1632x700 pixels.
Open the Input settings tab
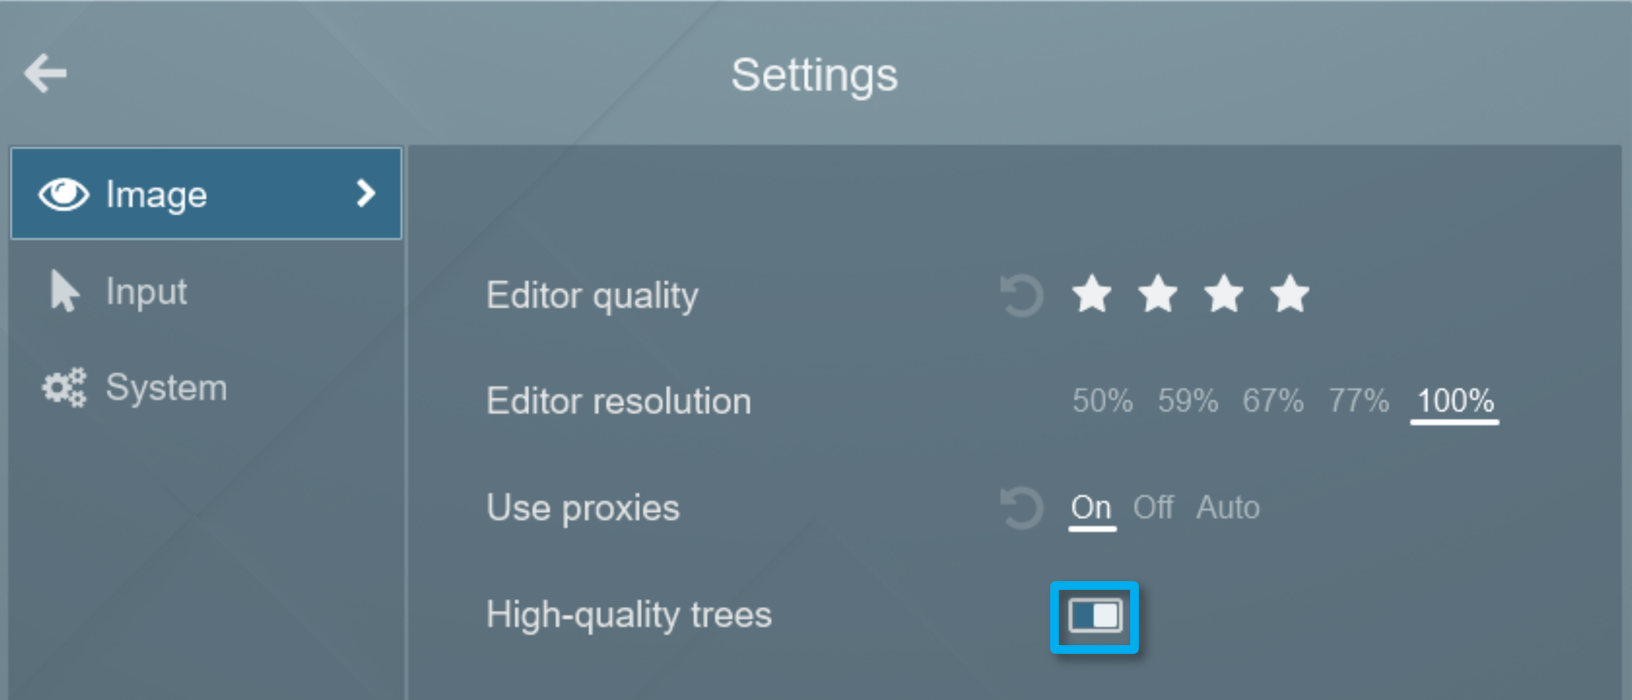[x=146, y=291]
